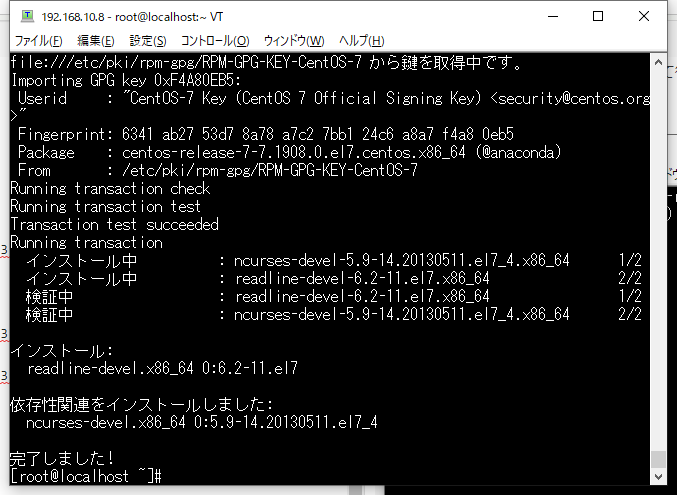Minimize the Tera Term window
The width and height of the screenshot is (677, 495).
553,16
